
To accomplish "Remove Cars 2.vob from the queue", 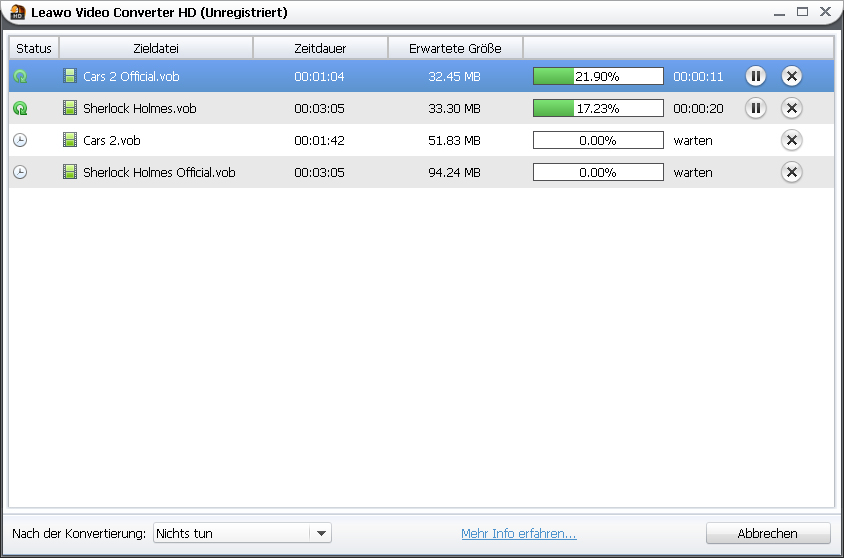I will [x=792, y=140].
